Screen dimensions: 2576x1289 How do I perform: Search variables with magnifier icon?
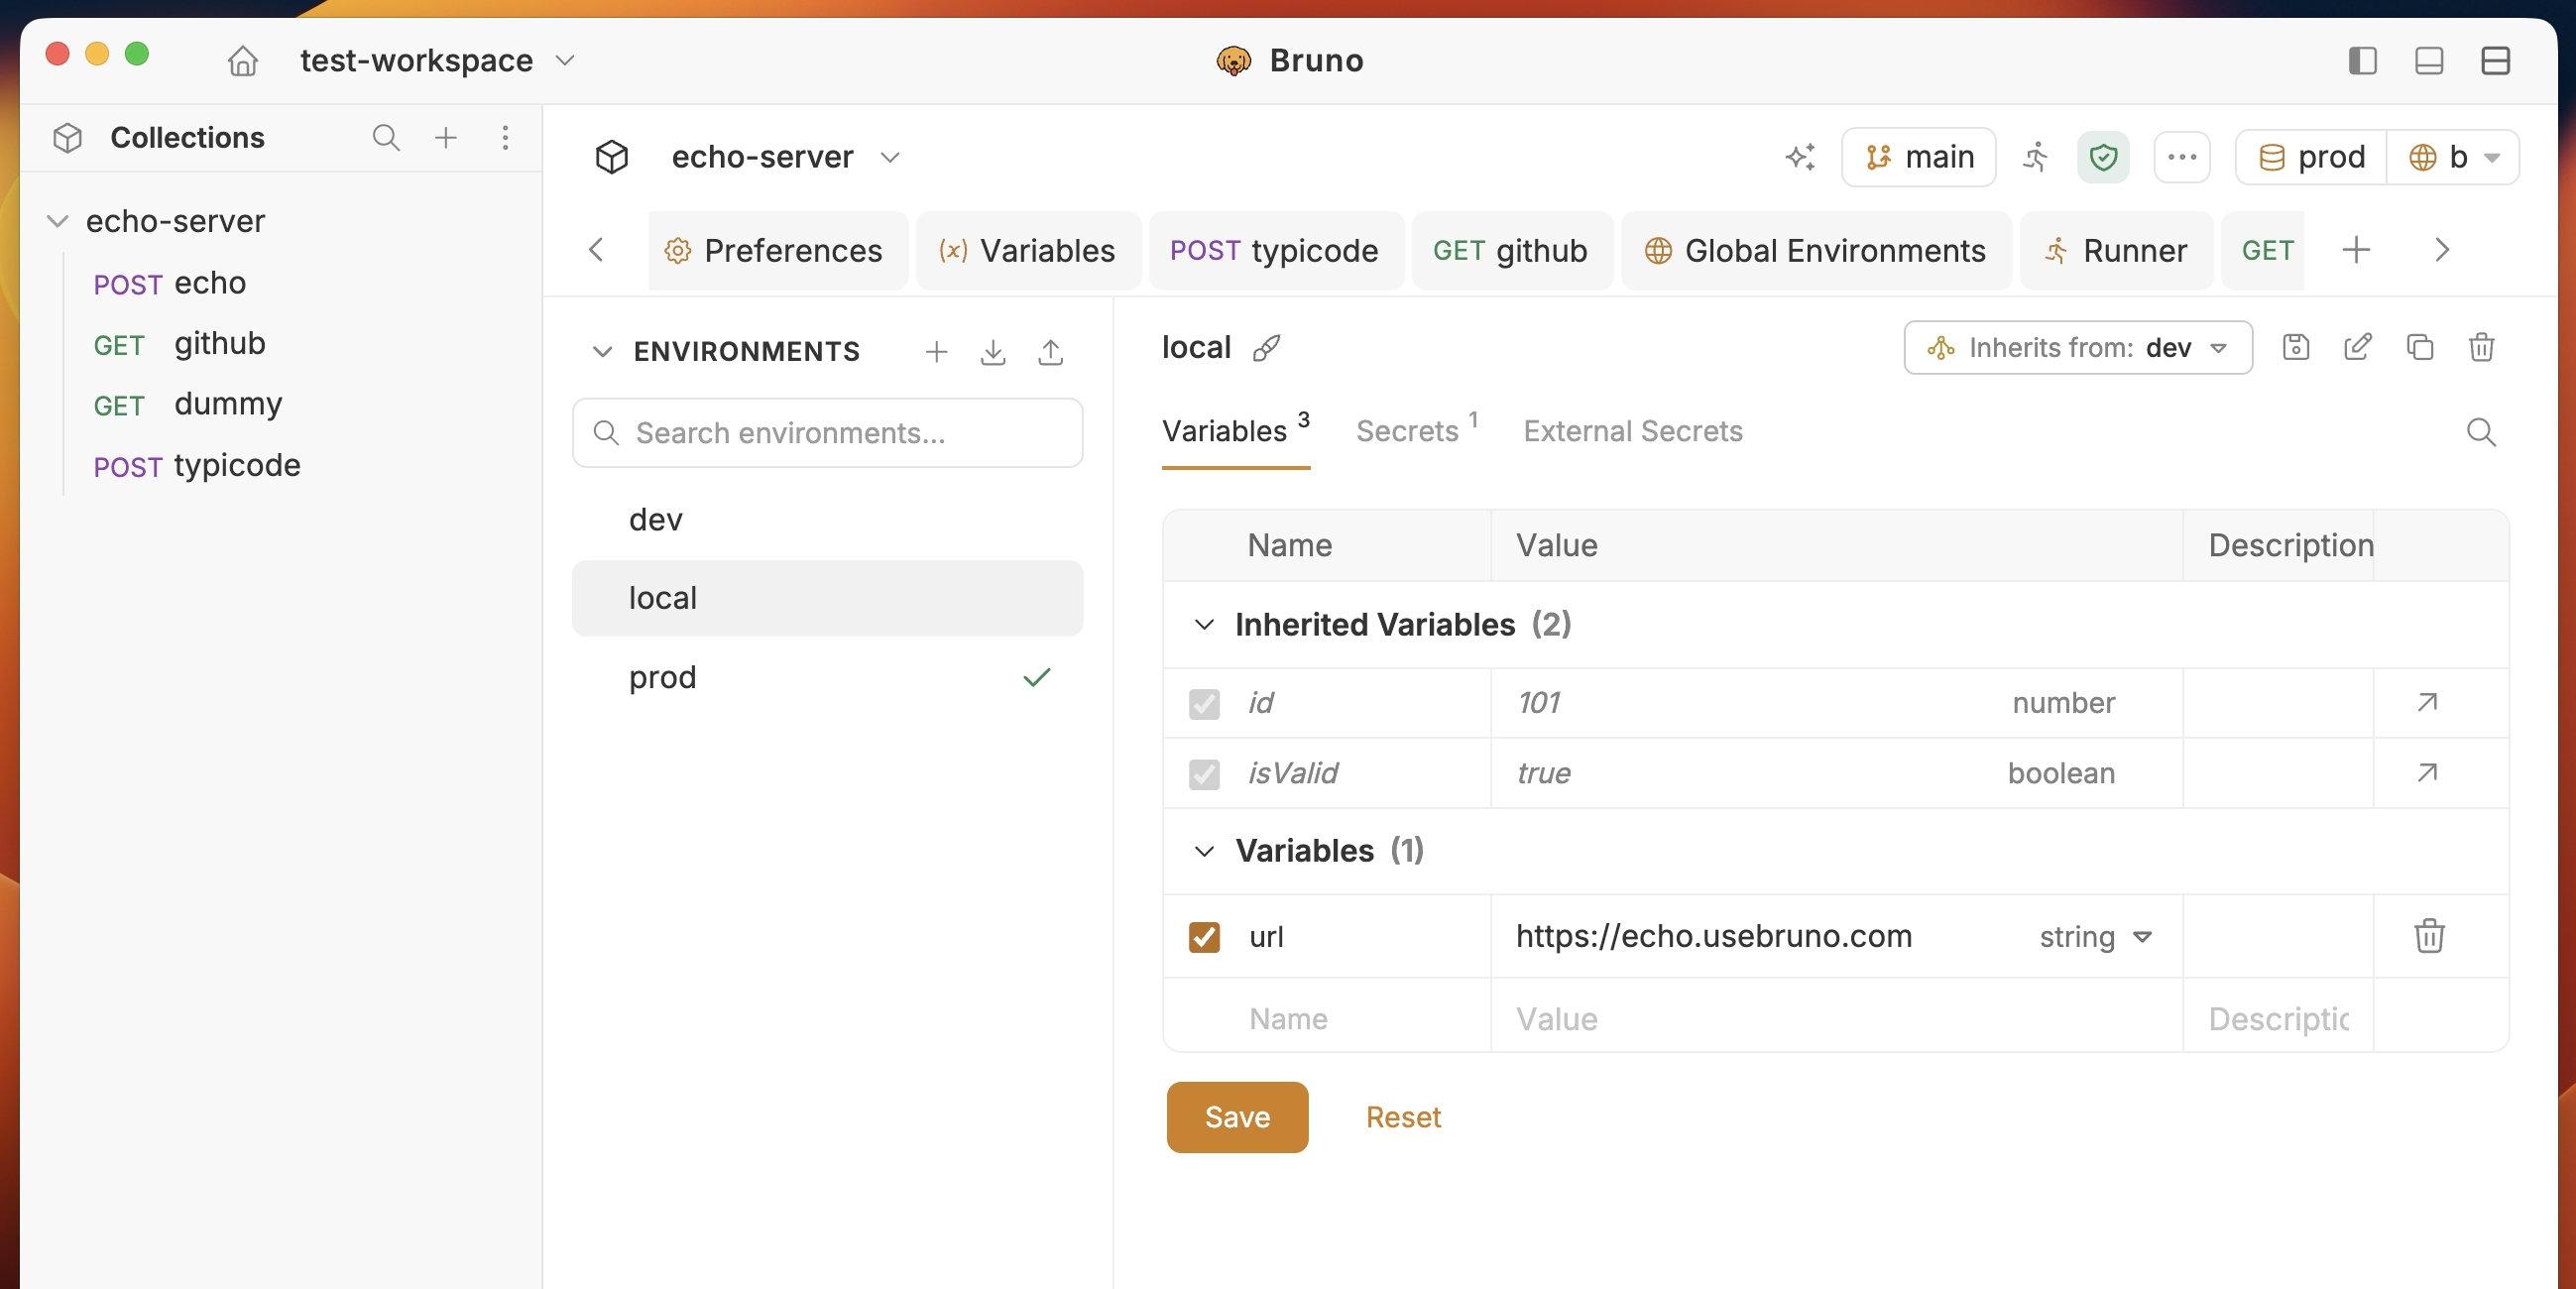2481,432
